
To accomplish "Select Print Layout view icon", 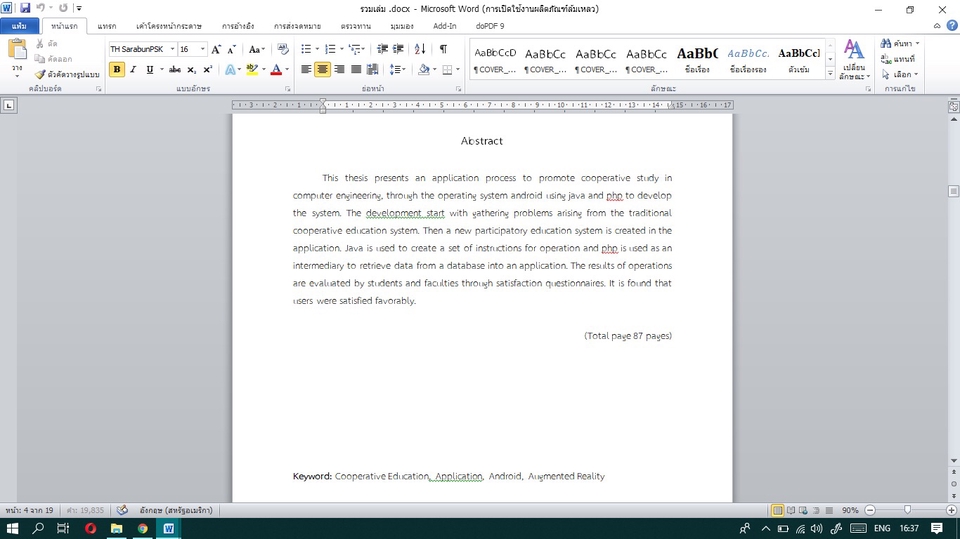I will click(777, 510).
